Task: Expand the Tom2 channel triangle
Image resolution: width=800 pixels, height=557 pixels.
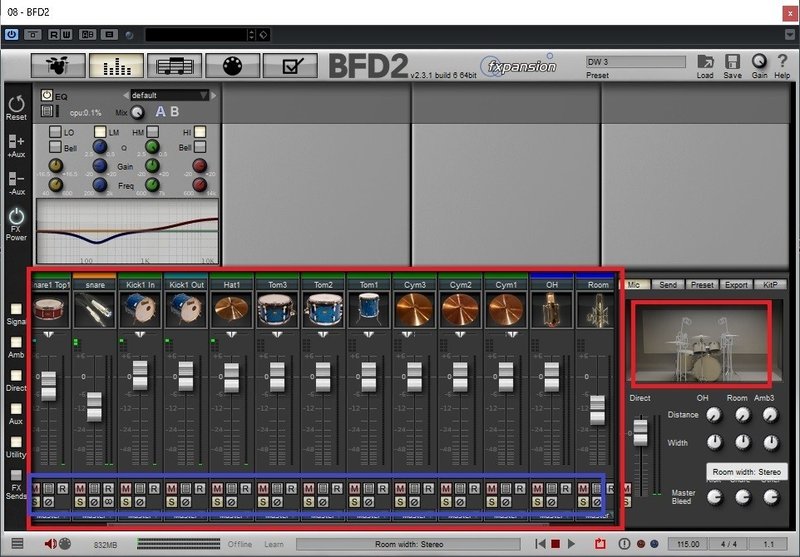Action: (322, 334)
